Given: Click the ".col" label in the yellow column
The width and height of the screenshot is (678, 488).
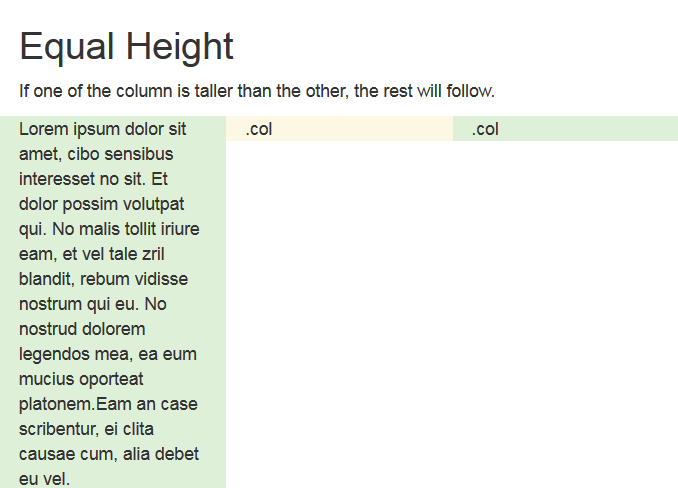Looking at the screenshot, I should (x=259, y=129).
